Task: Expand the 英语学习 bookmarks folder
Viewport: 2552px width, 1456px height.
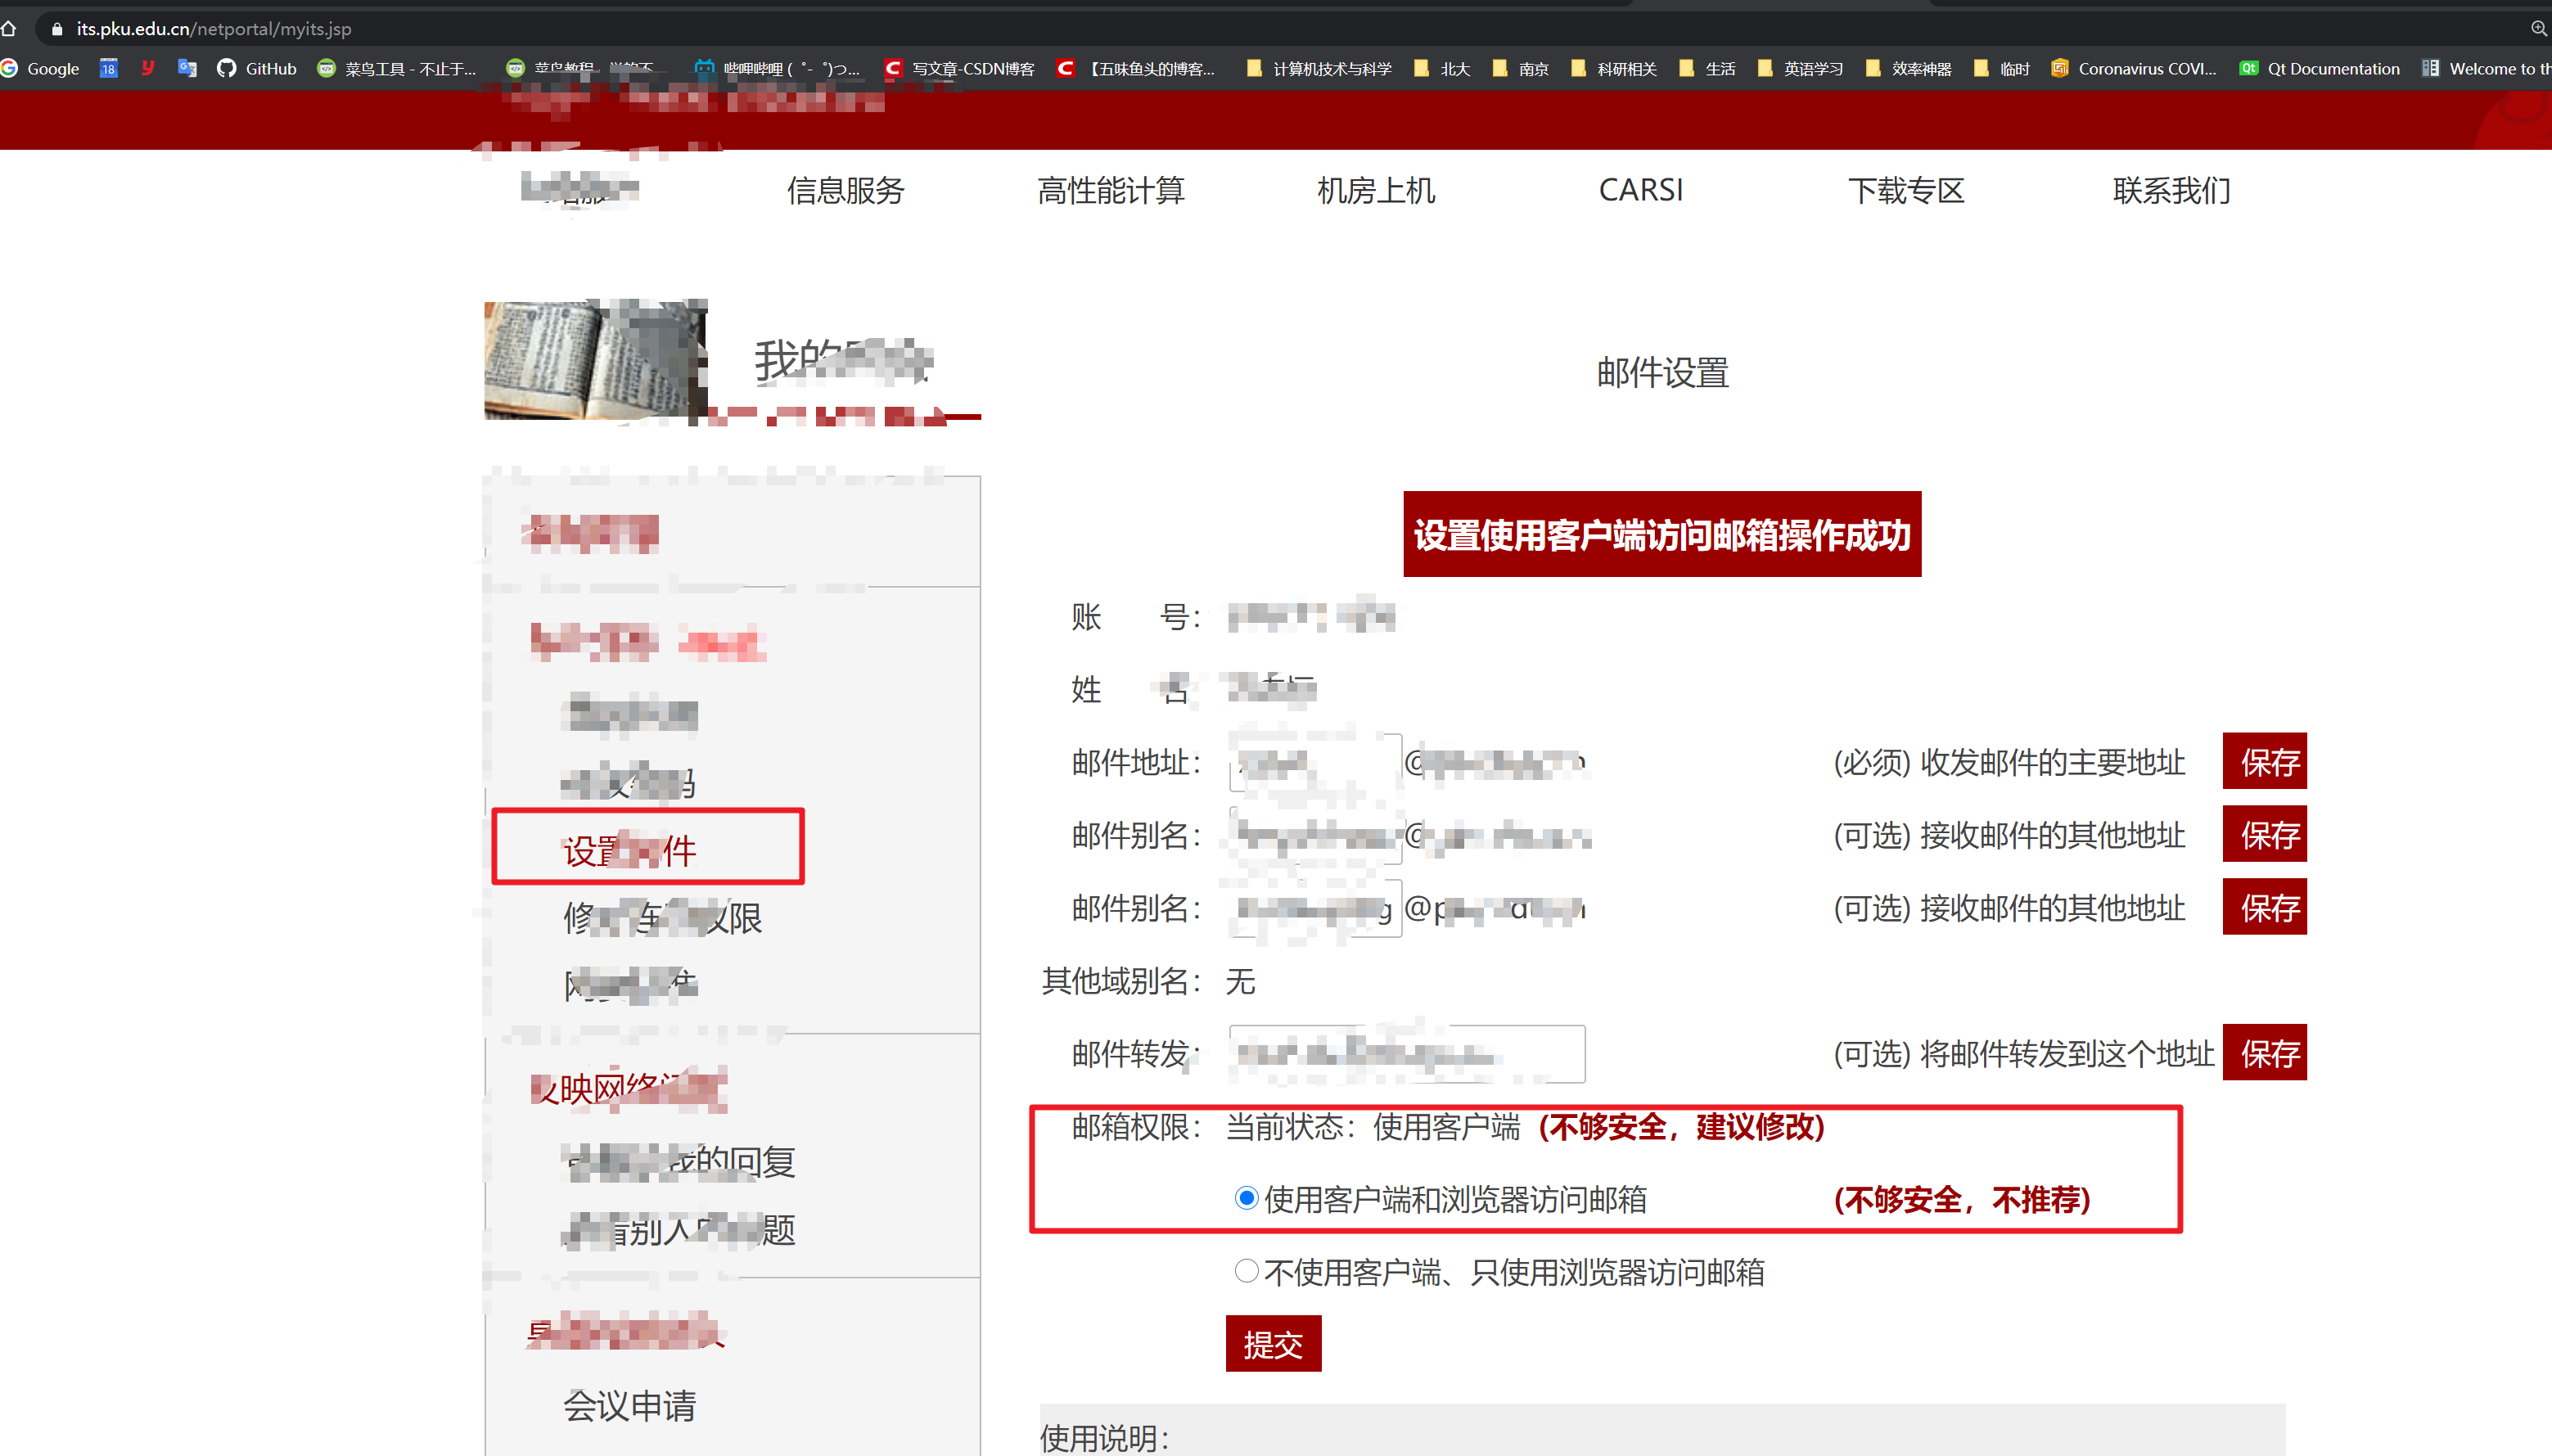Action: pyautogui.click(x=1800, y=68)
